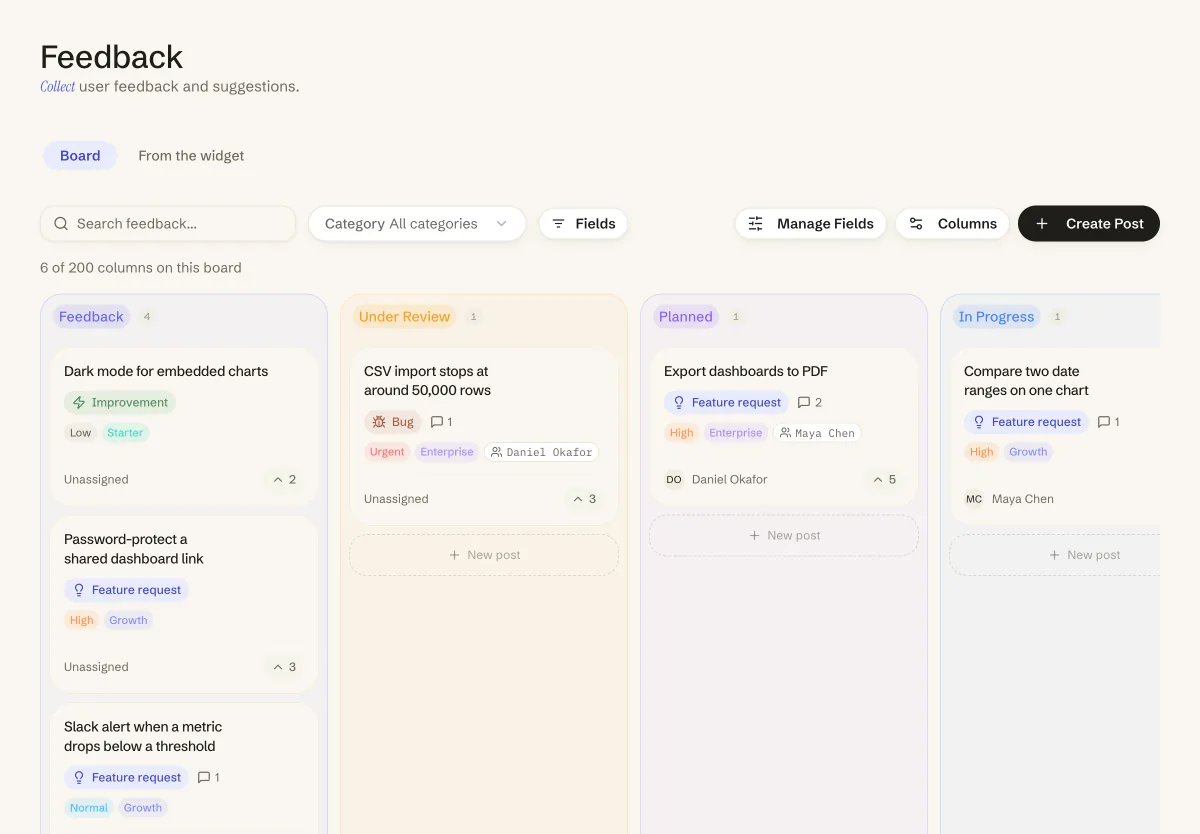Image resolution: width=1200 pixels, height=834 pixels.
Task: Add New post in In Progress column
Action: (x=1054, y=555)
